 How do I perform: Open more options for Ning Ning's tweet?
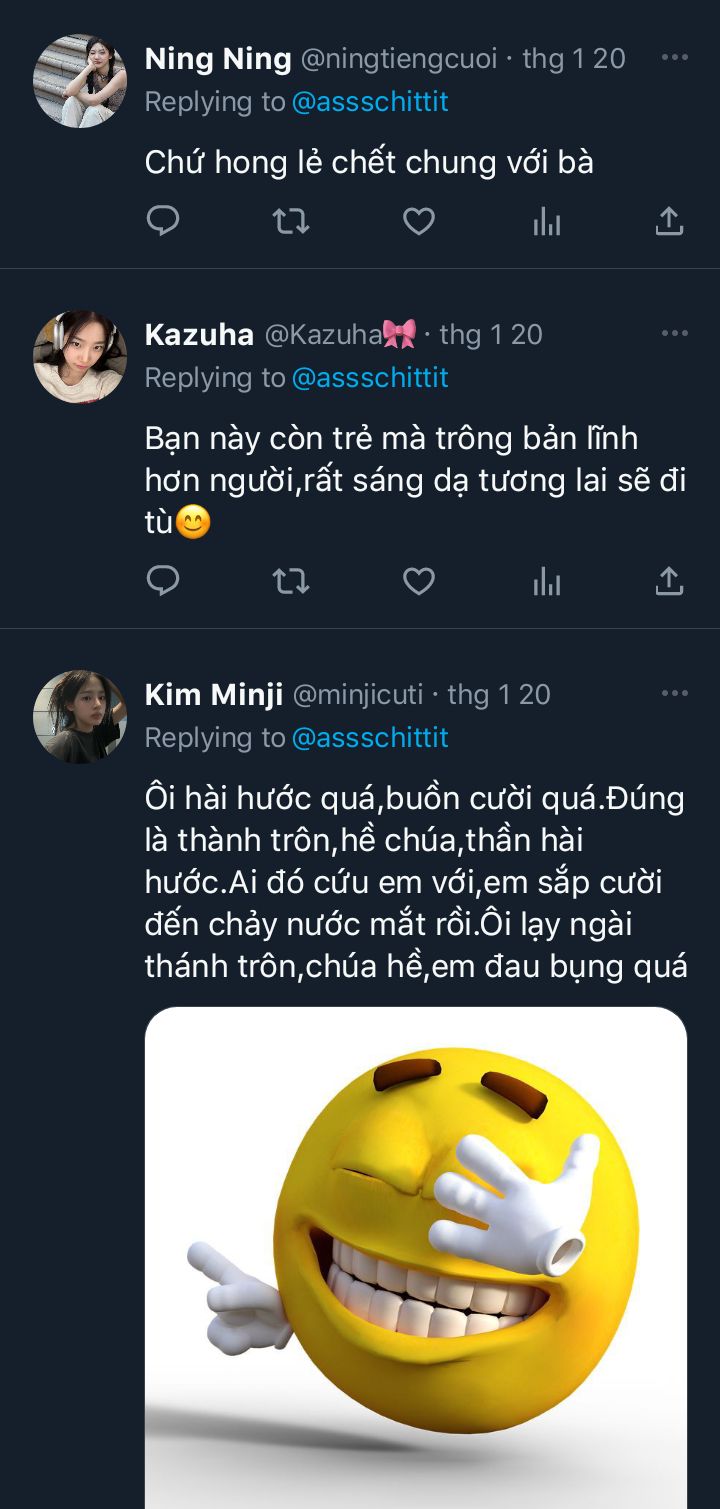point(675,58)
